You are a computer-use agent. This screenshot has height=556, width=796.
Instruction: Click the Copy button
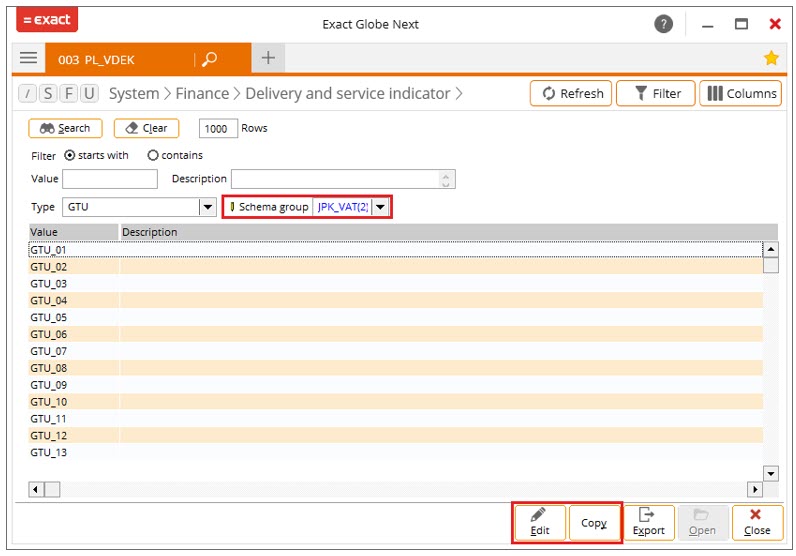point(594,523)
